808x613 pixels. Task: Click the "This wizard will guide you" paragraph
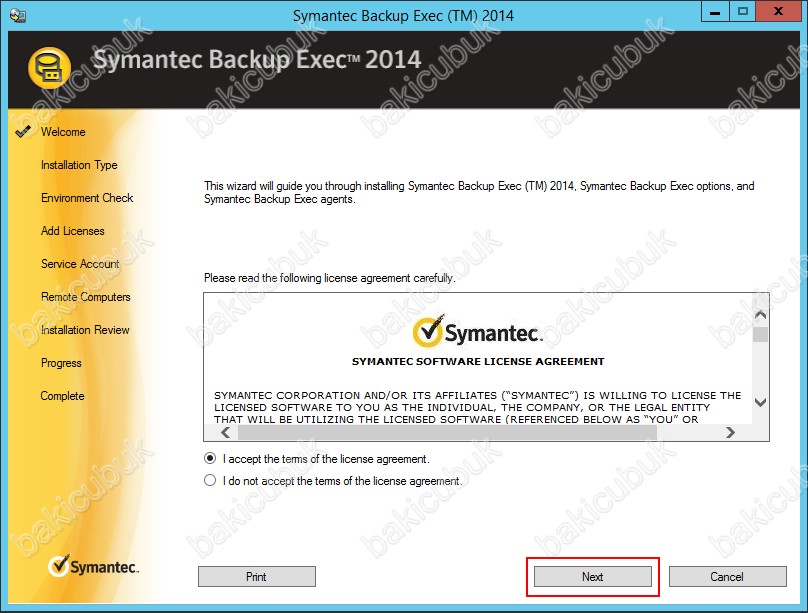click(479, 193)
